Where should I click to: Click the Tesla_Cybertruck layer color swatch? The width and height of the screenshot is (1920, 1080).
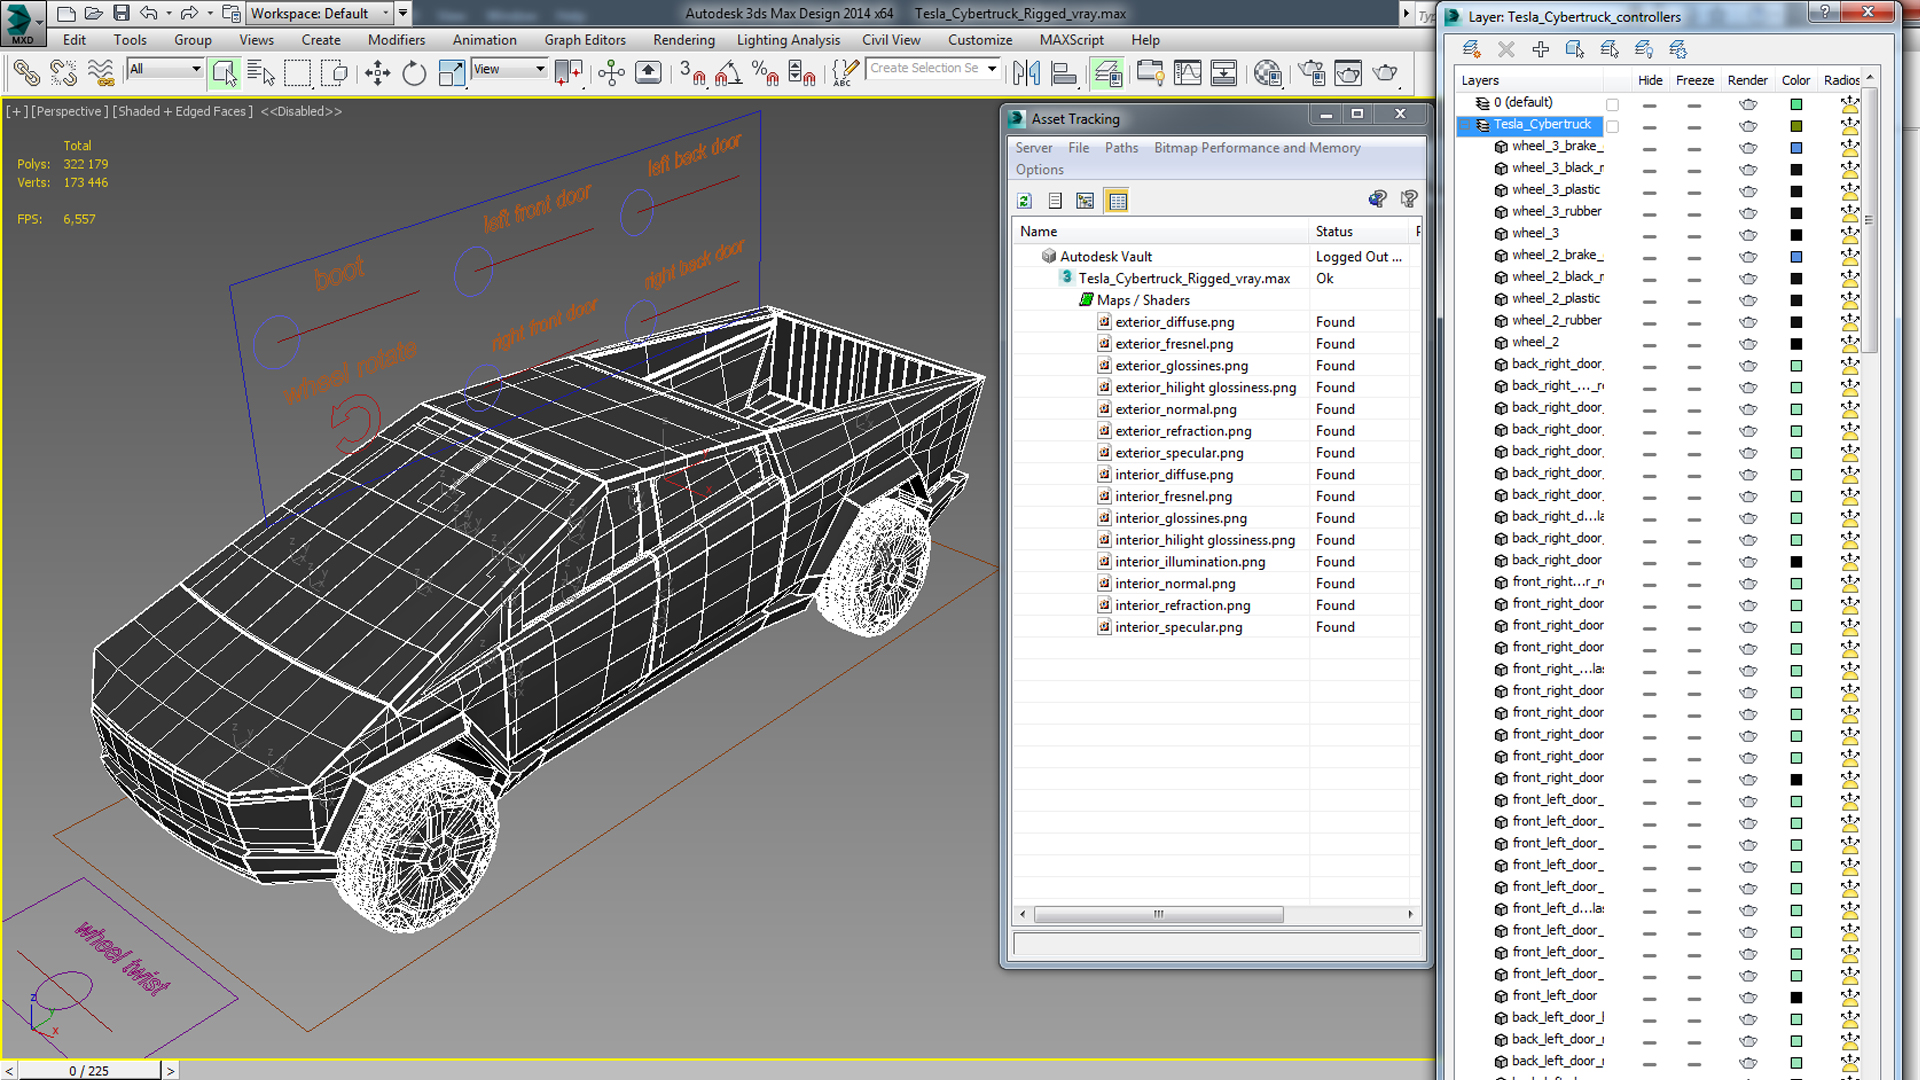pos(1796,126)
